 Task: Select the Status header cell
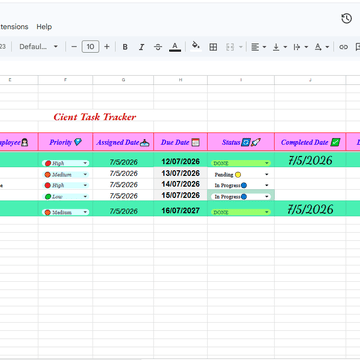tap(241, 142)
